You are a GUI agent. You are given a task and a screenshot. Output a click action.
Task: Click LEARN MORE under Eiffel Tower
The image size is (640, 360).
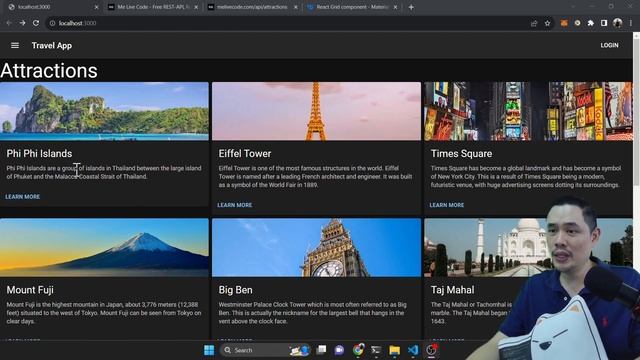[x=235, y=205]
